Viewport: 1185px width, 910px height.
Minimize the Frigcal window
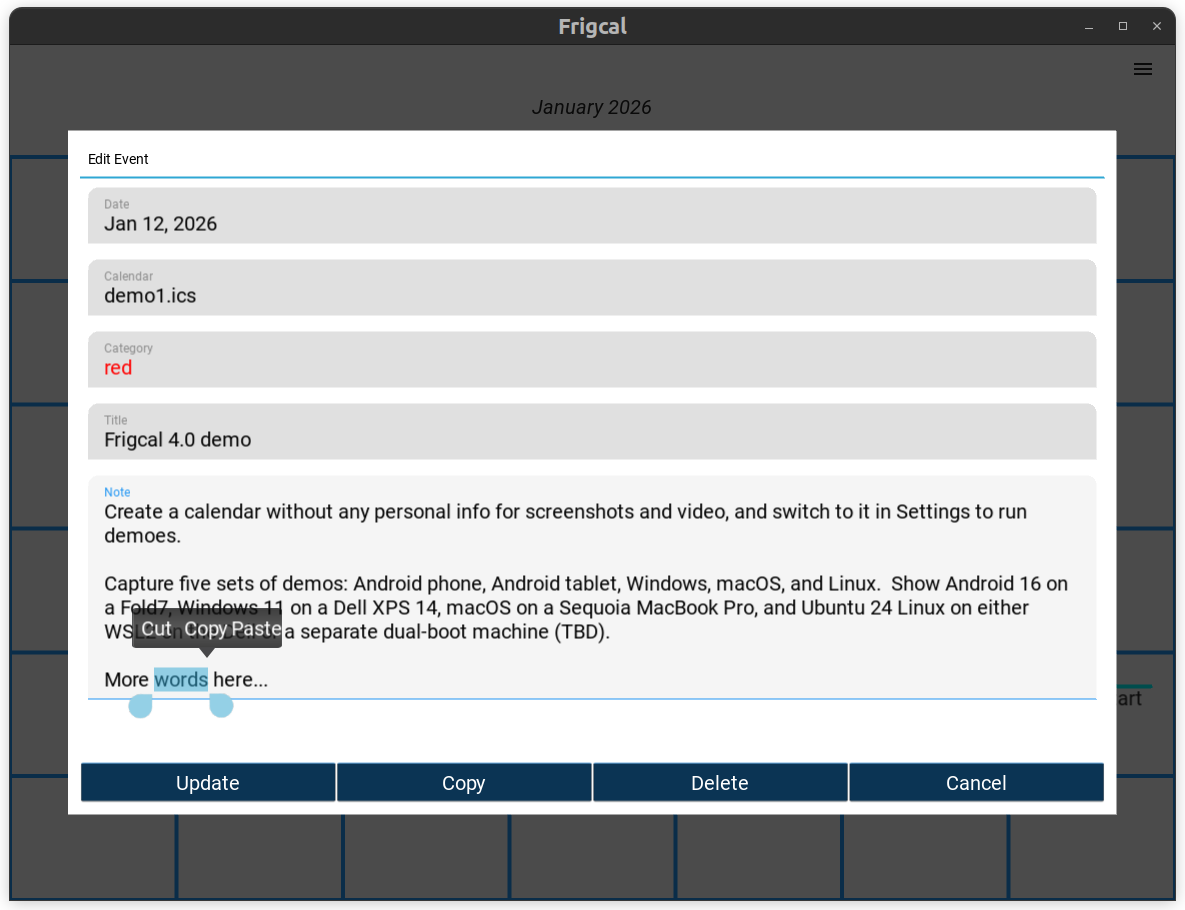tap(1089, 27)
